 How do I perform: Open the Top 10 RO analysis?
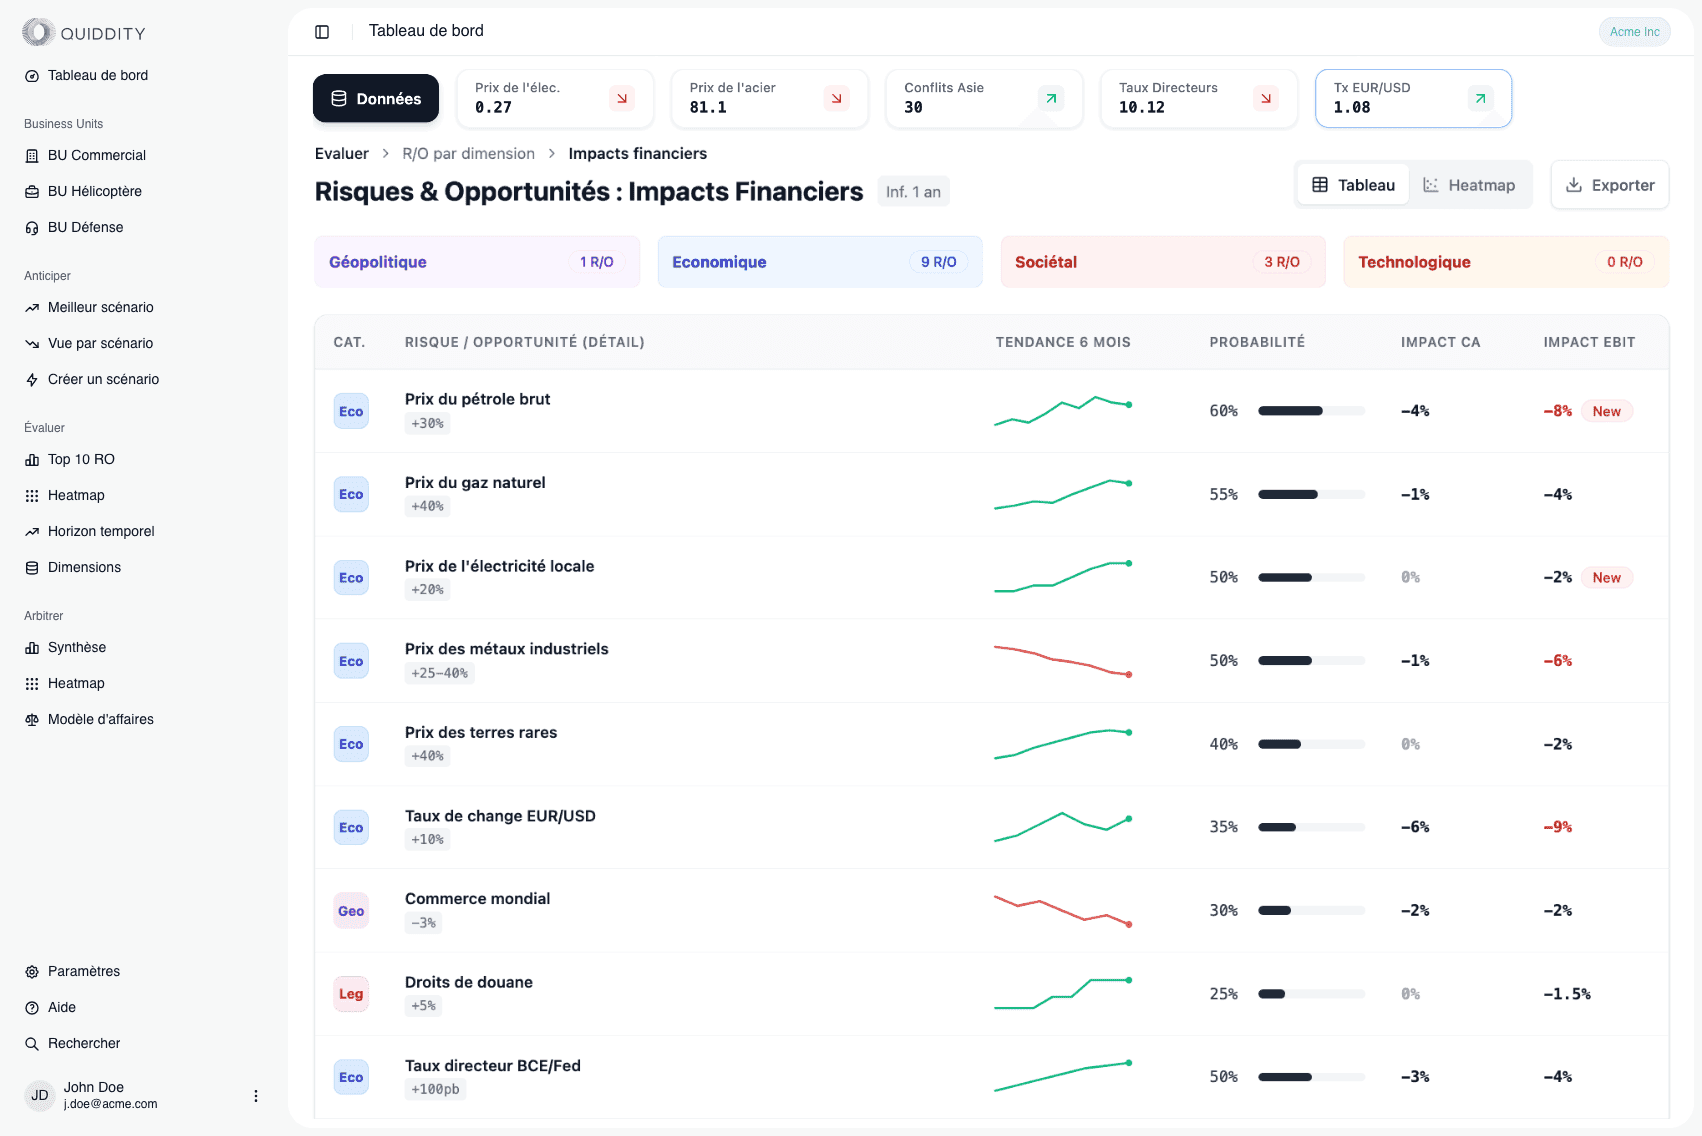[x=80, y=459]
